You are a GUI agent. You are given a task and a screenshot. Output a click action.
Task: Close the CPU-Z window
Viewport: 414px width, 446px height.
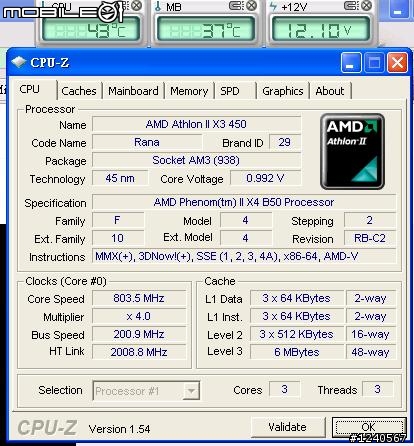click(397, 62)
